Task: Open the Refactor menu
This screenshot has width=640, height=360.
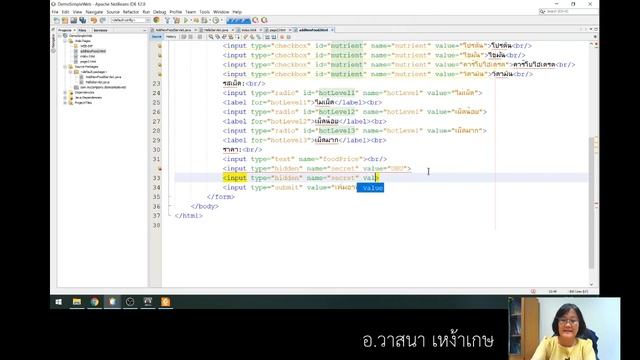Action: pyautogui.click(x=131, y=12)
